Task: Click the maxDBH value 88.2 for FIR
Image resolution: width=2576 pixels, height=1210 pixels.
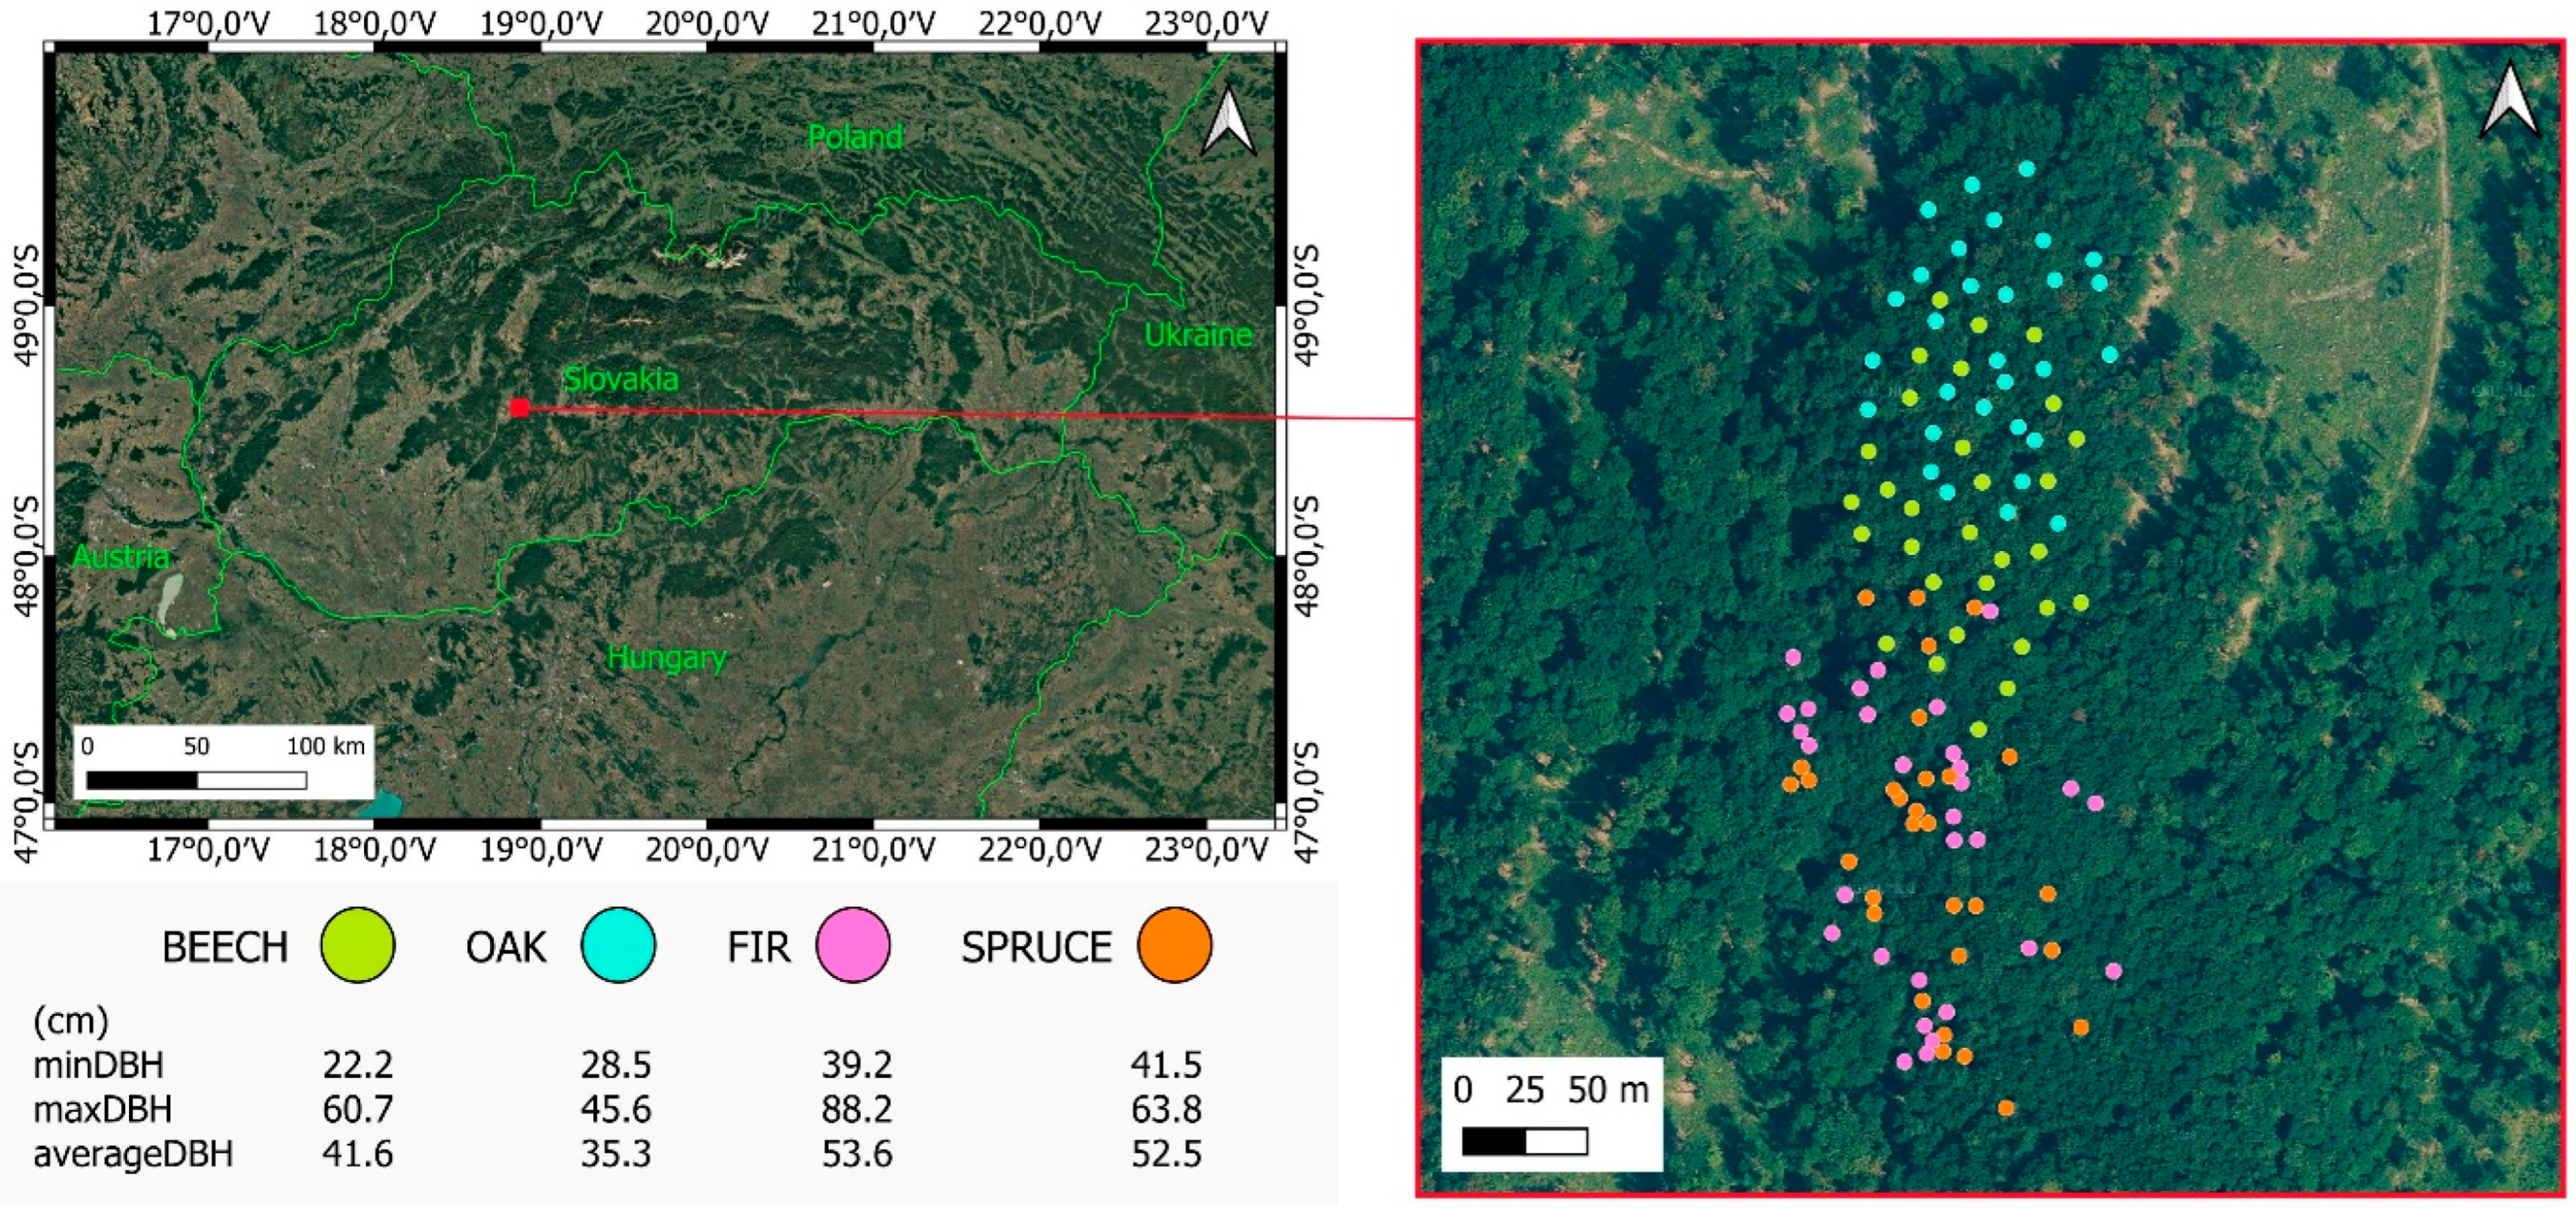Action: point(856,1109)
